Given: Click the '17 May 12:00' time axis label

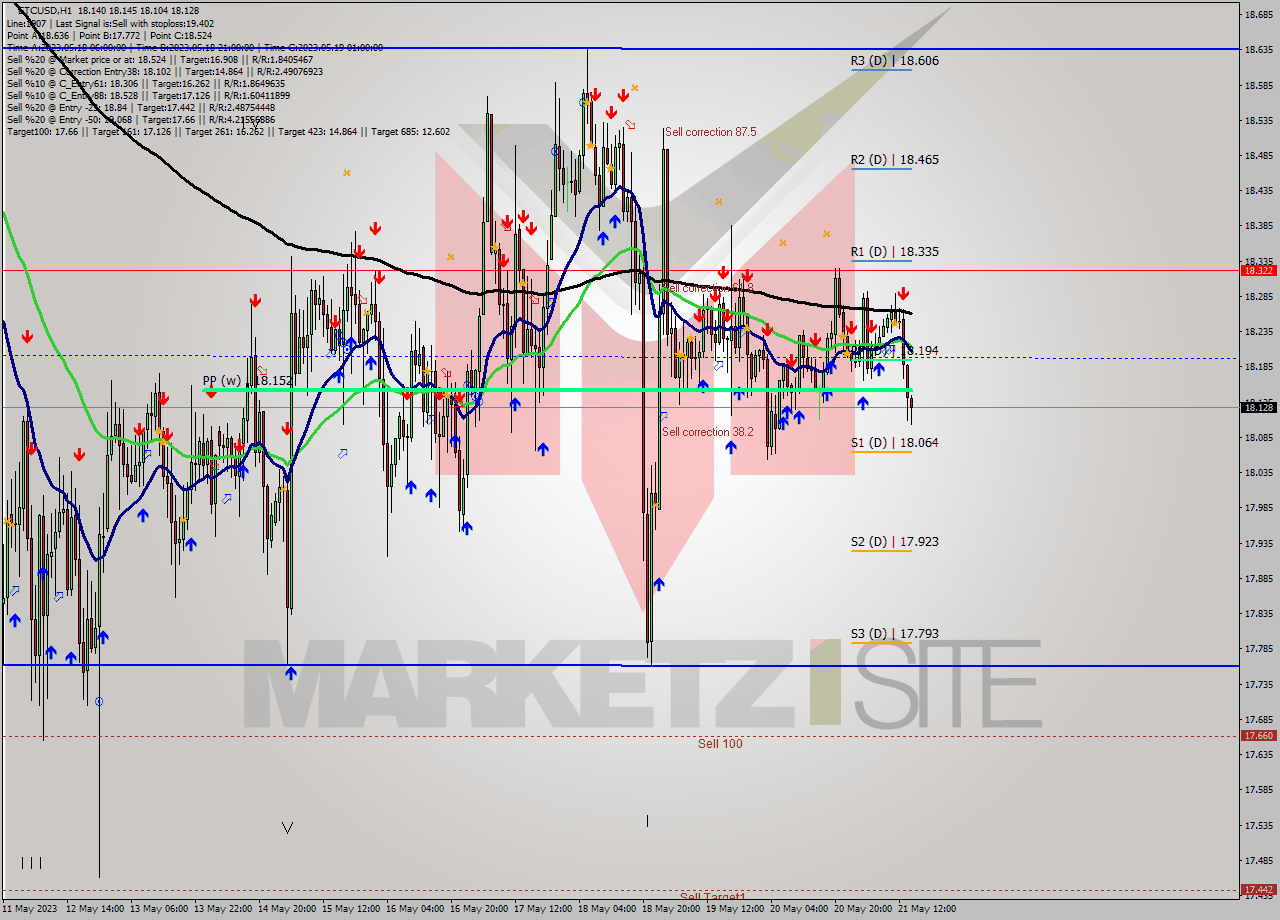Looking at the screenshot, I should (x=543, y=909).
